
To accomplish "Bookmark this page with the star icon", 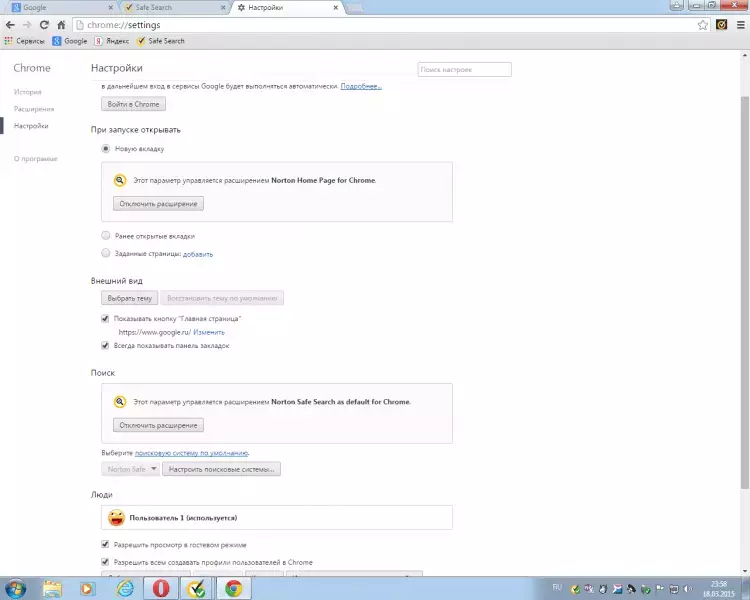I will point(702,25).
